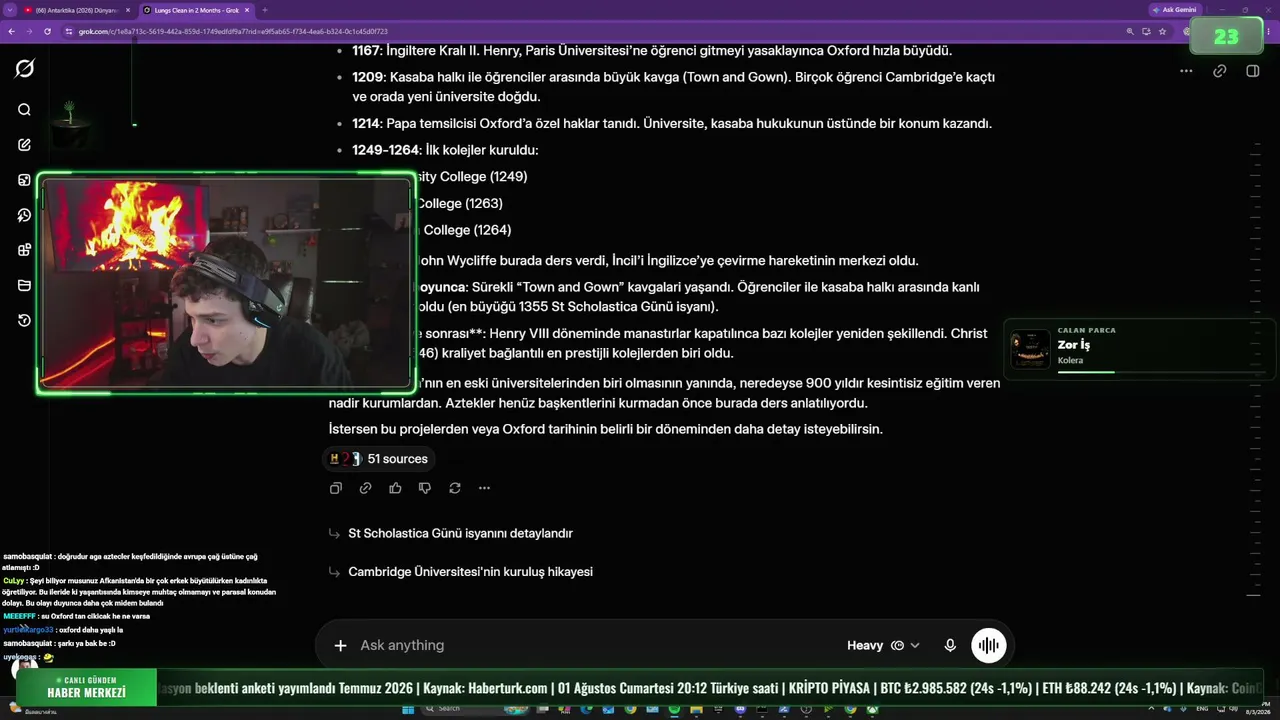1280x720 pixels.
Task: Select the St Scholastica Günü isyanını detaylandır suggestion
Action: tap(460, 534)
